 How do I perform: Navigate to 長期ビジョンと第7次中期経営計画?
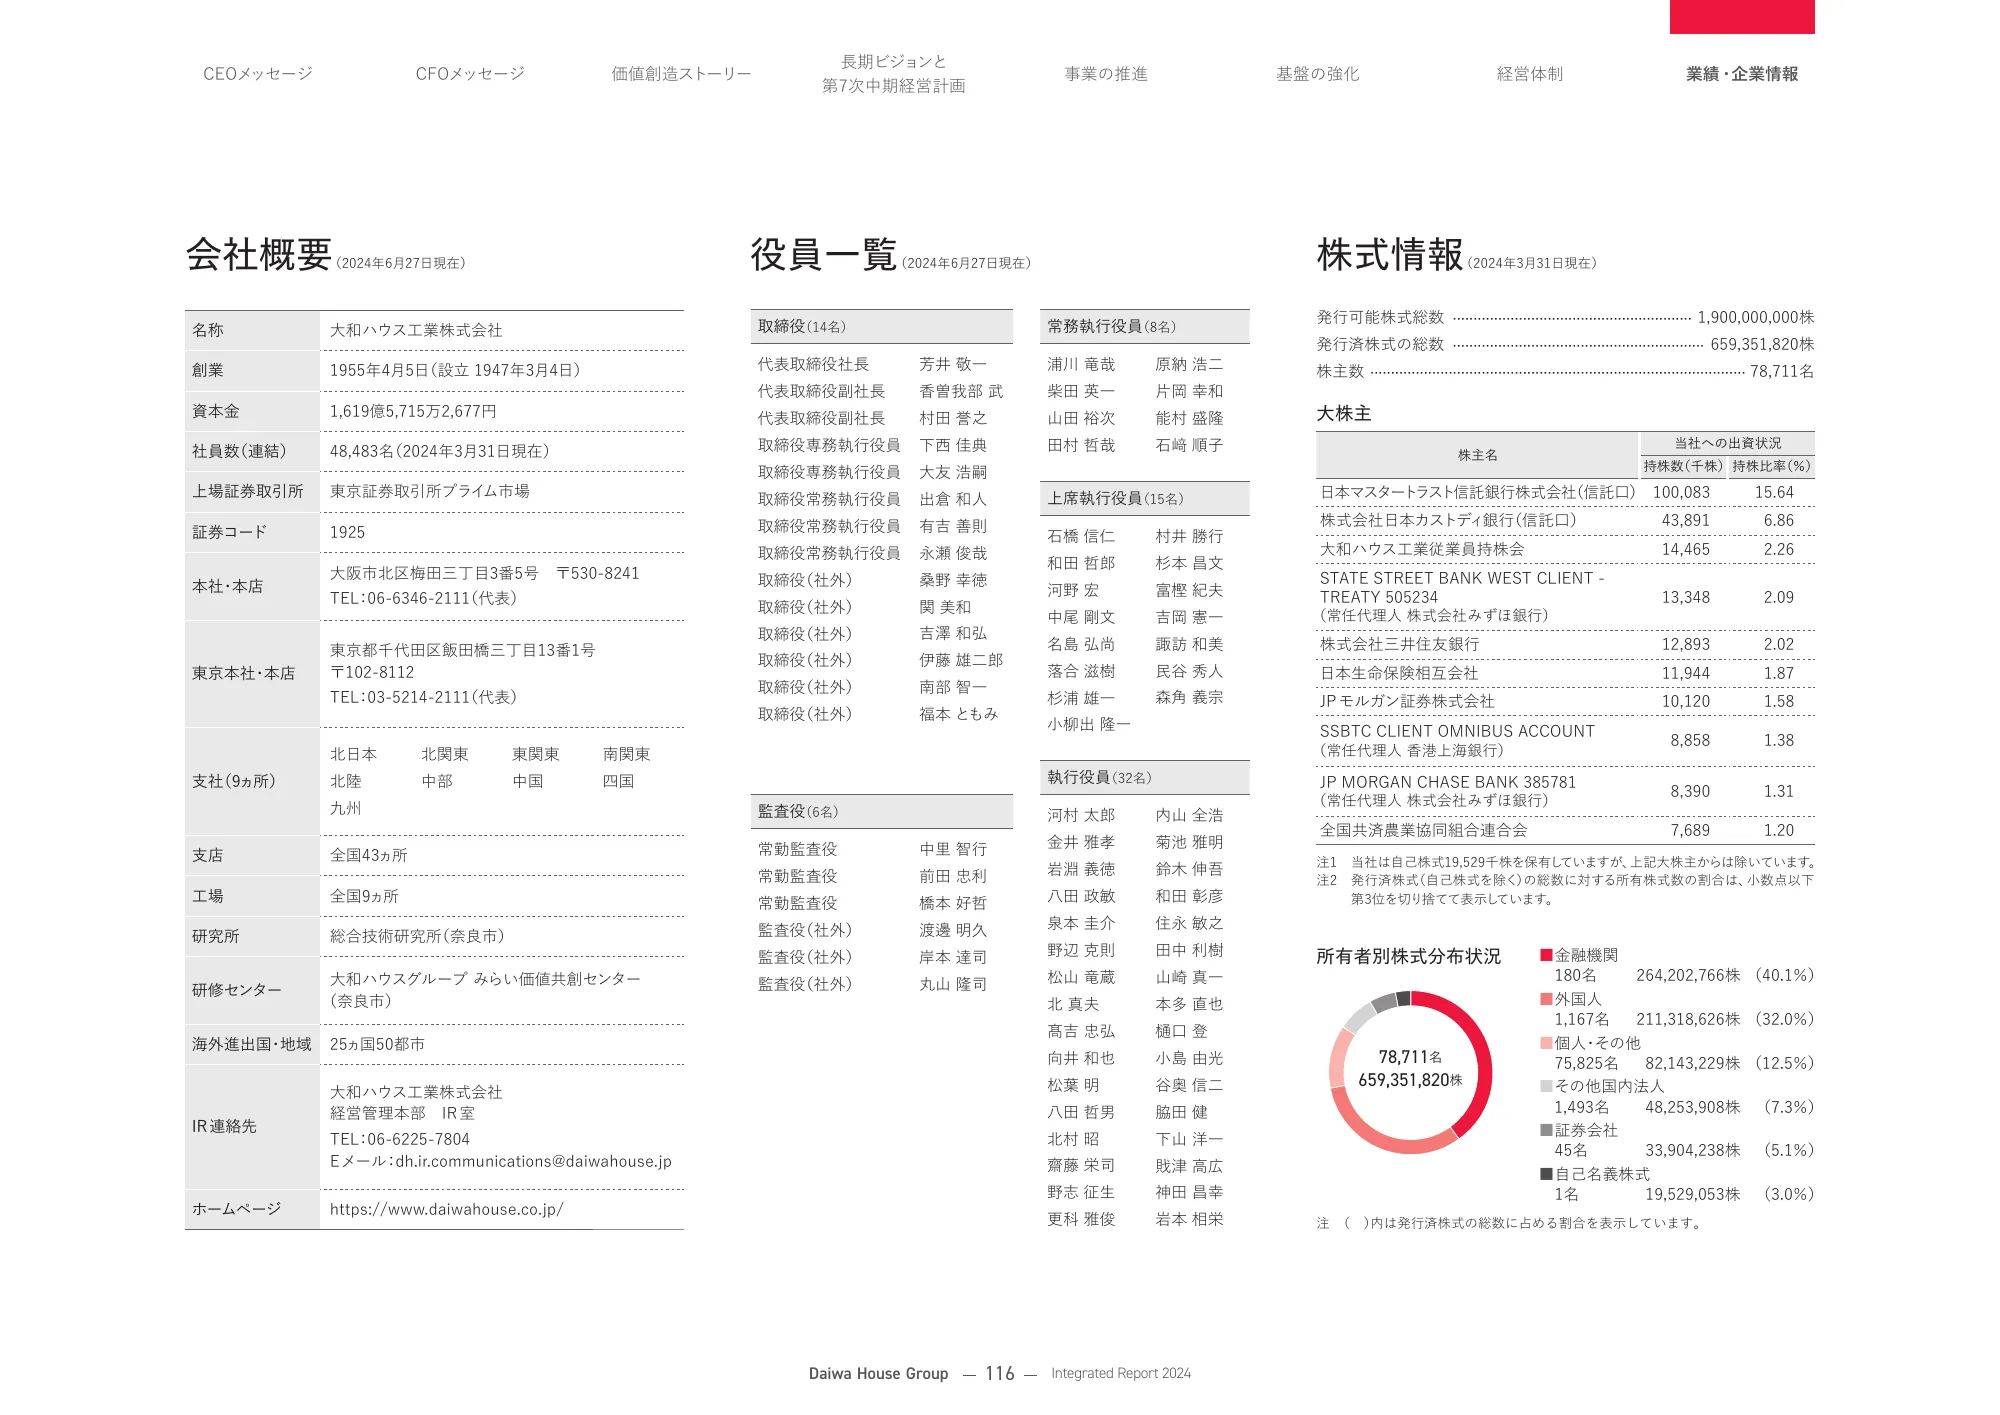click(x=893, y=72)
